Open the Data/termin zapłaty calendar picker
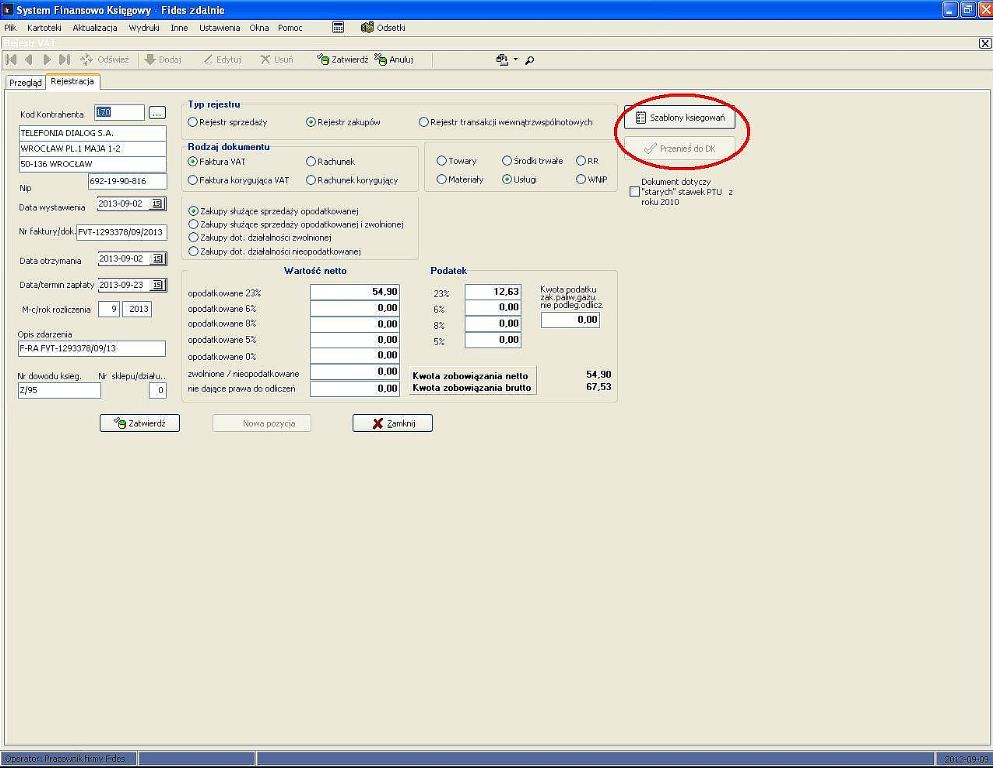This screenshot has height=768, width=993. [157, 285]
